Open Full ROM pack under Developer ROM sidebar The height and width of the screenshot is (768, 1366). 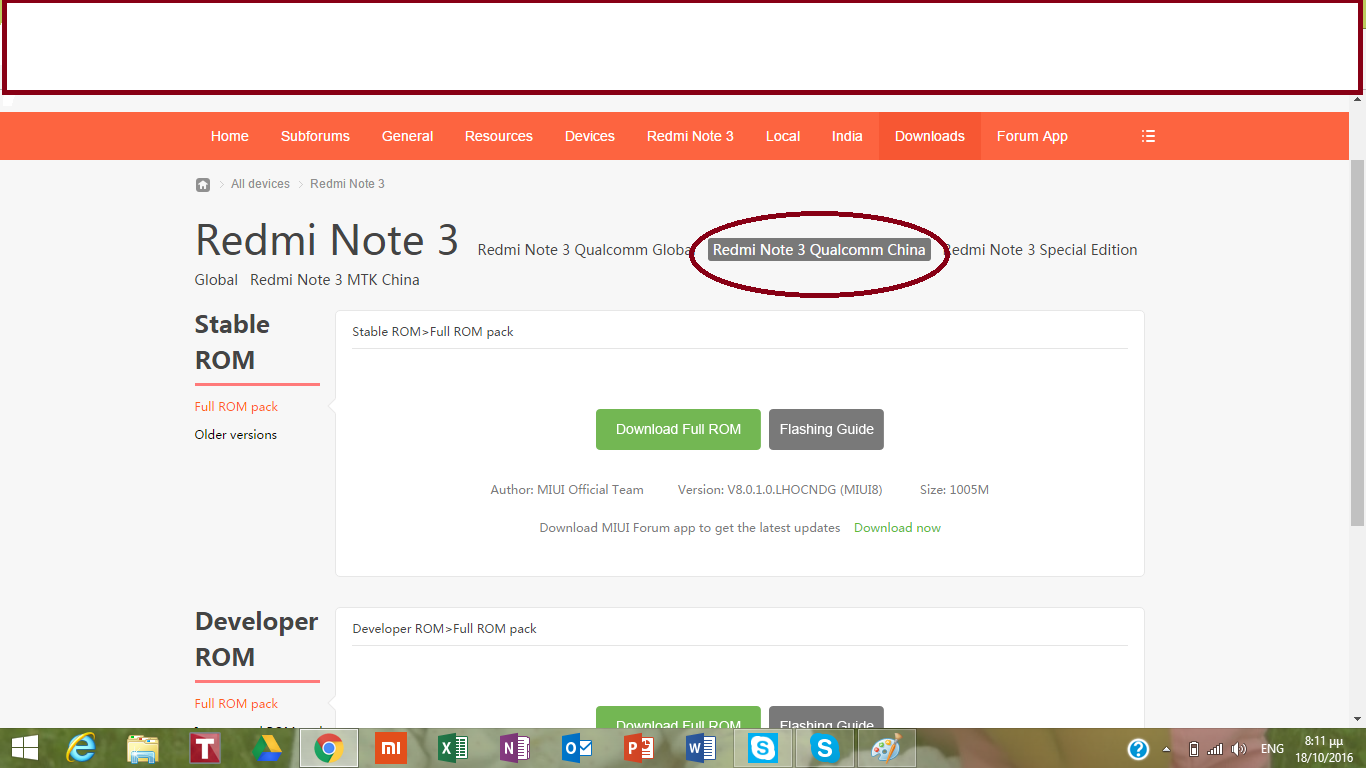(x=236, y=704)
